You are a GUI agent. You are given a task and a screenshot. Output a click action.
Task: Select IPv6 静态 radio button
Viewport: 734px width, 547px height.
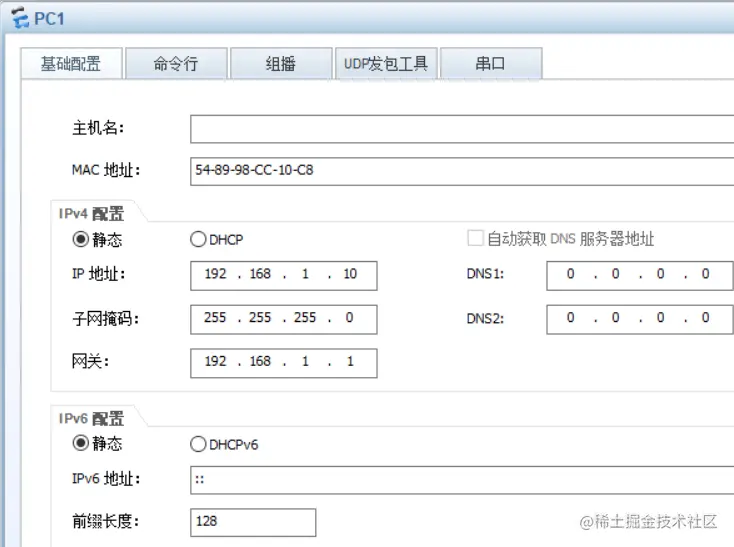81,443
